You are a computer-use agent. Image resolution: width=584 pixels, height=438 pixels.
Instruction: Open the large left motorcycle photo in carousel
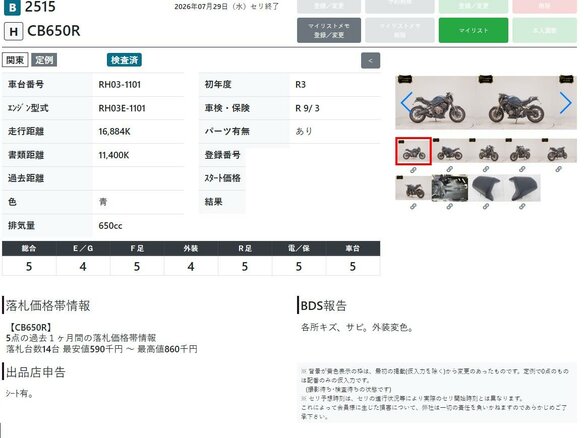pyautogui.click(x=437, y=102)
